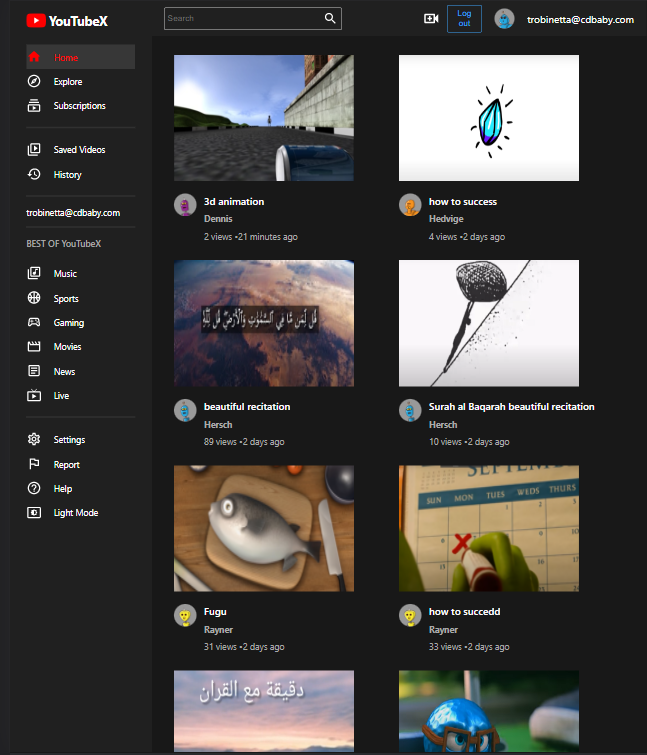
Task: Click the Log out button
Action: pos(464,19)
